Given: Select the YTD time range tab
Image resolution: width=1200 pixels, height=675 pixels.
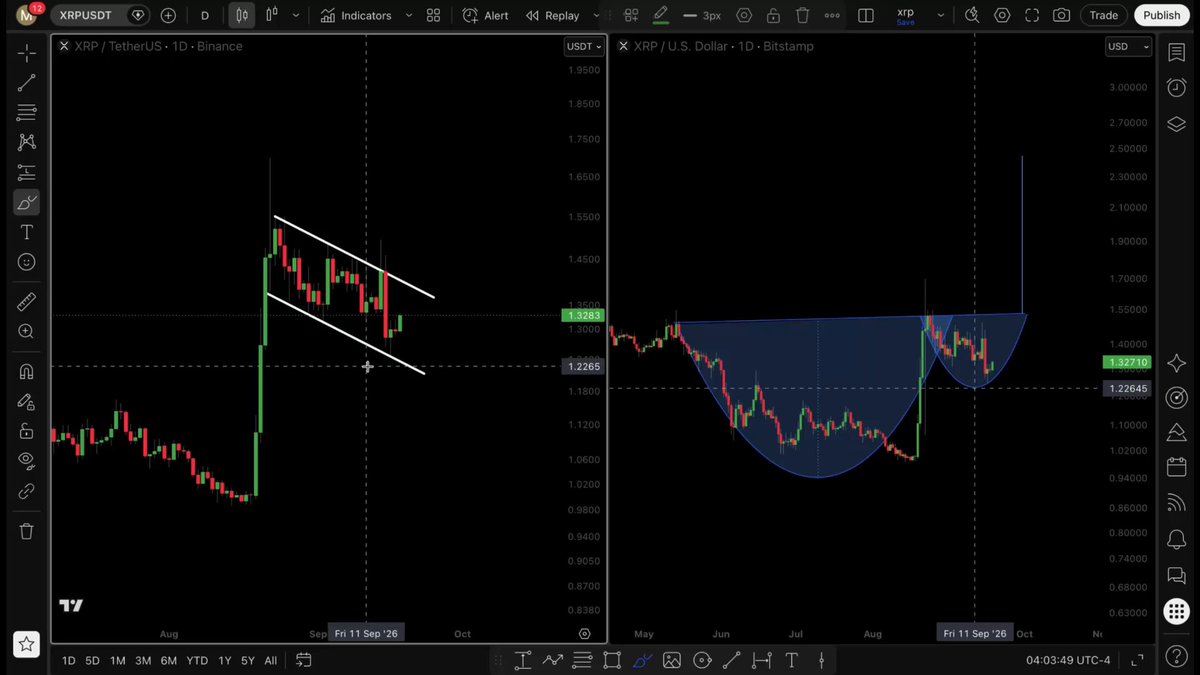Looking at the screenshot, I should (x=197, y=660).
